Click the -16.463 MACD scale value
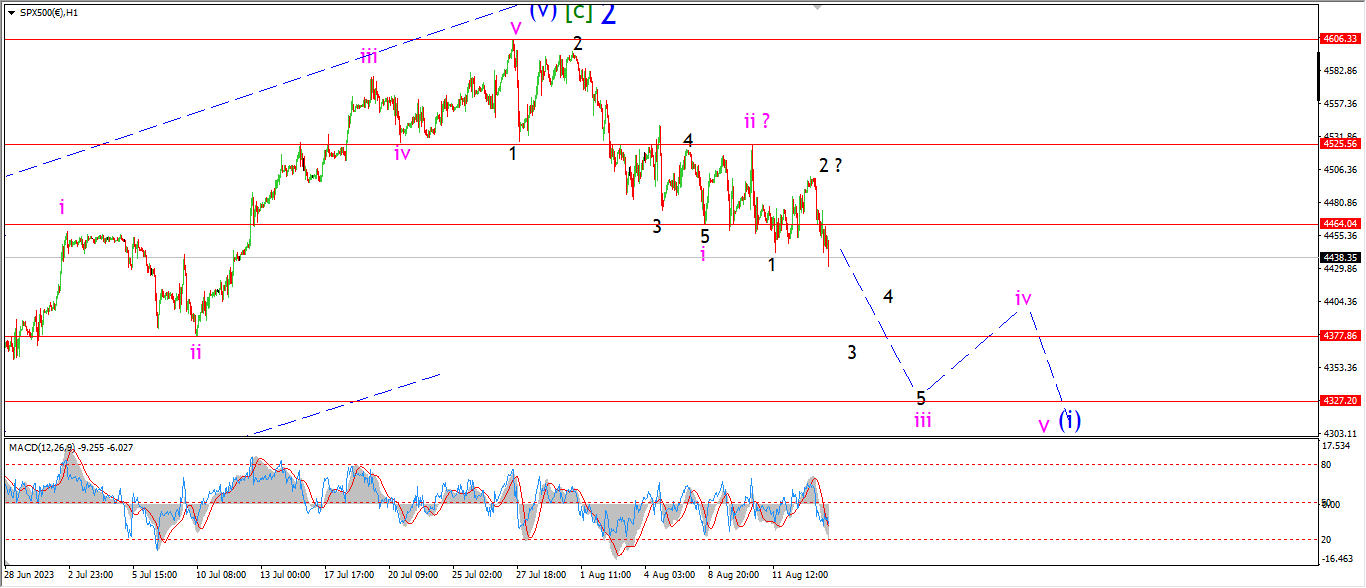Viewport: 1366px width, 588px height. 1337,559
